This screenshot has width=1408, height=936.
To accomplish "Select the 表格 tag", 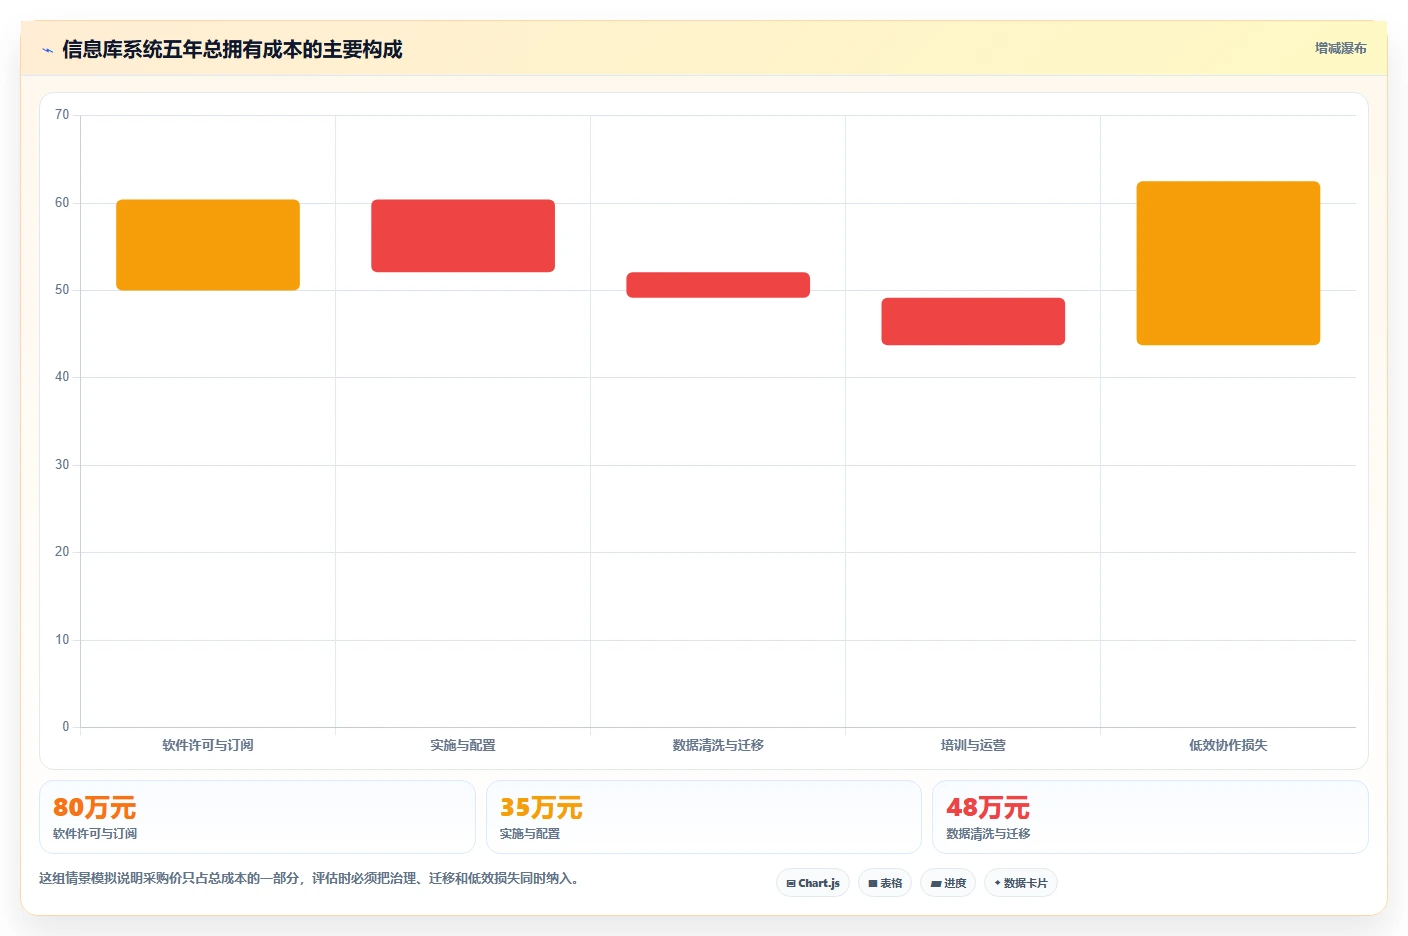I will click(x=885, y=883).
